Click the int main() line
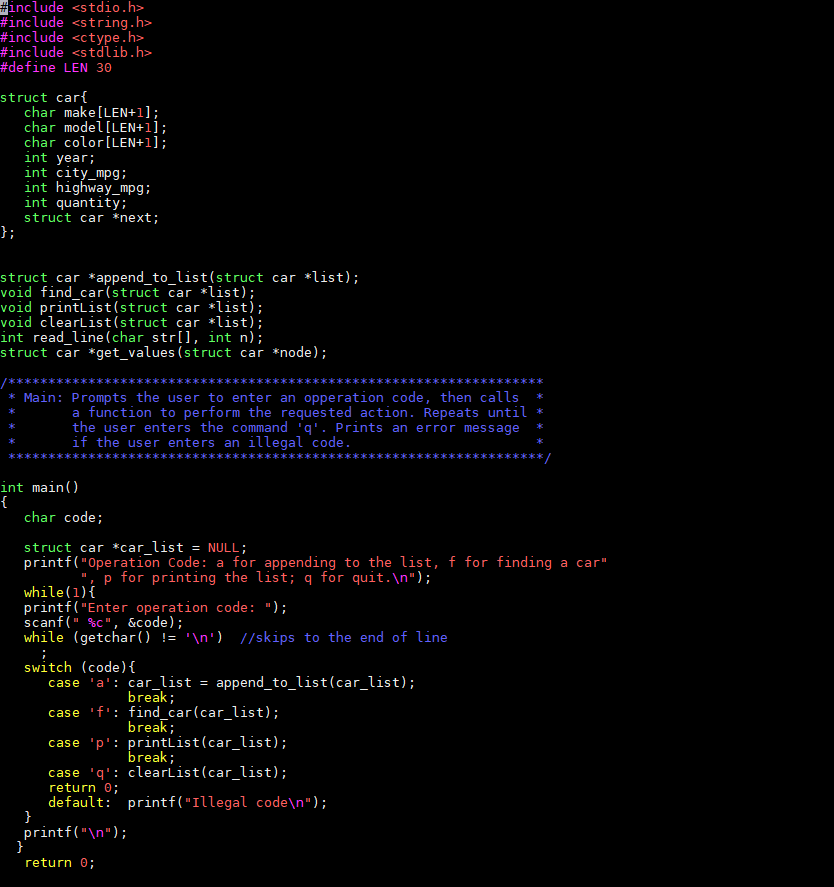 (x=35, y=487)
